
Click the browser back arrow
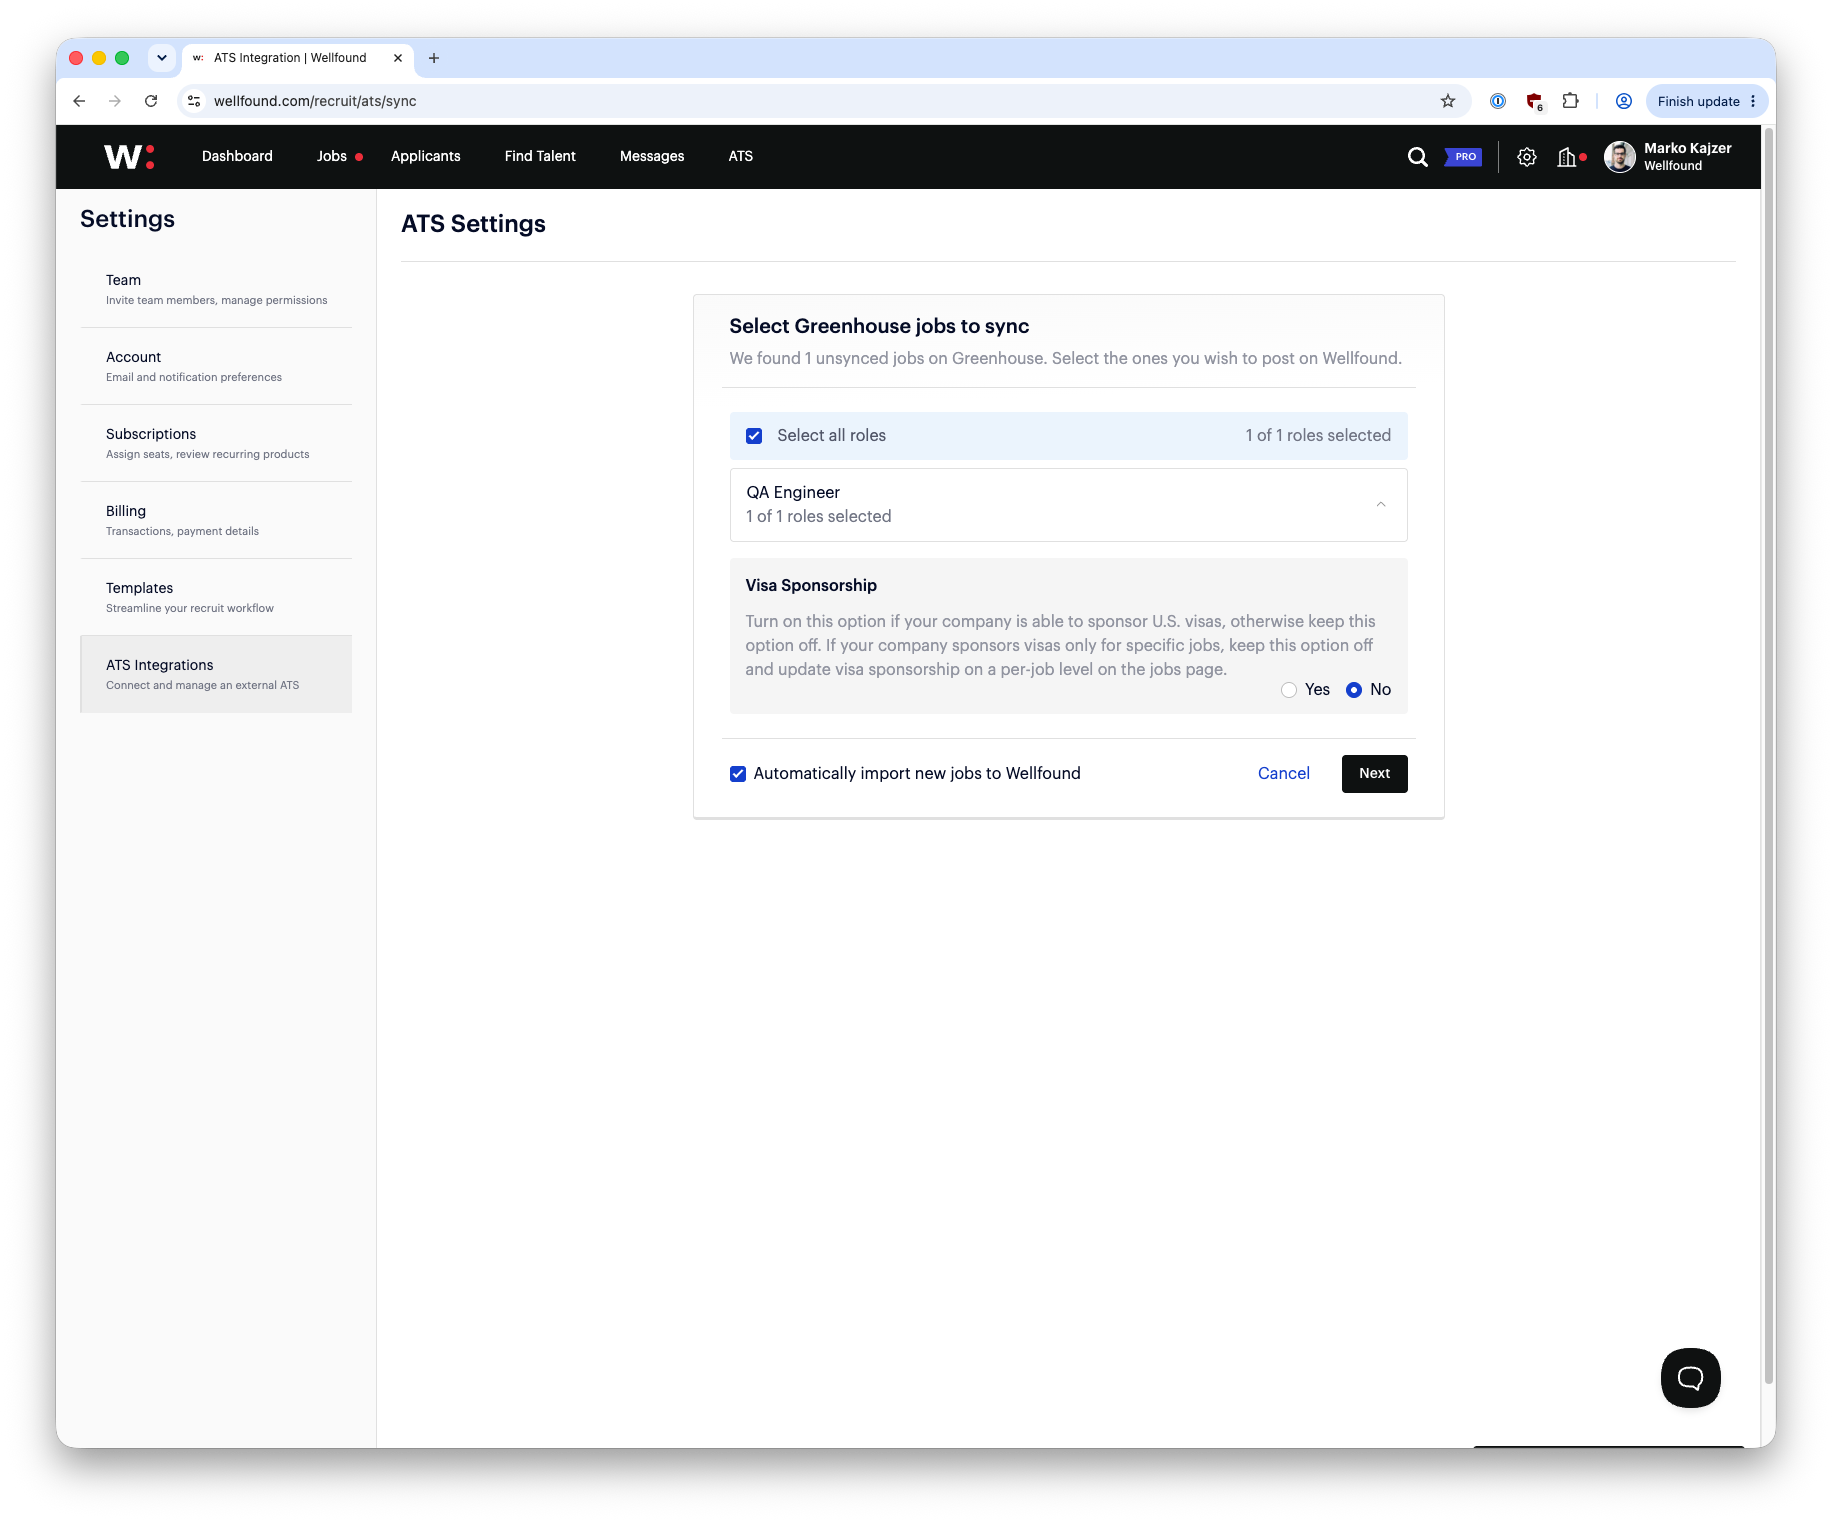pos(80,101)
